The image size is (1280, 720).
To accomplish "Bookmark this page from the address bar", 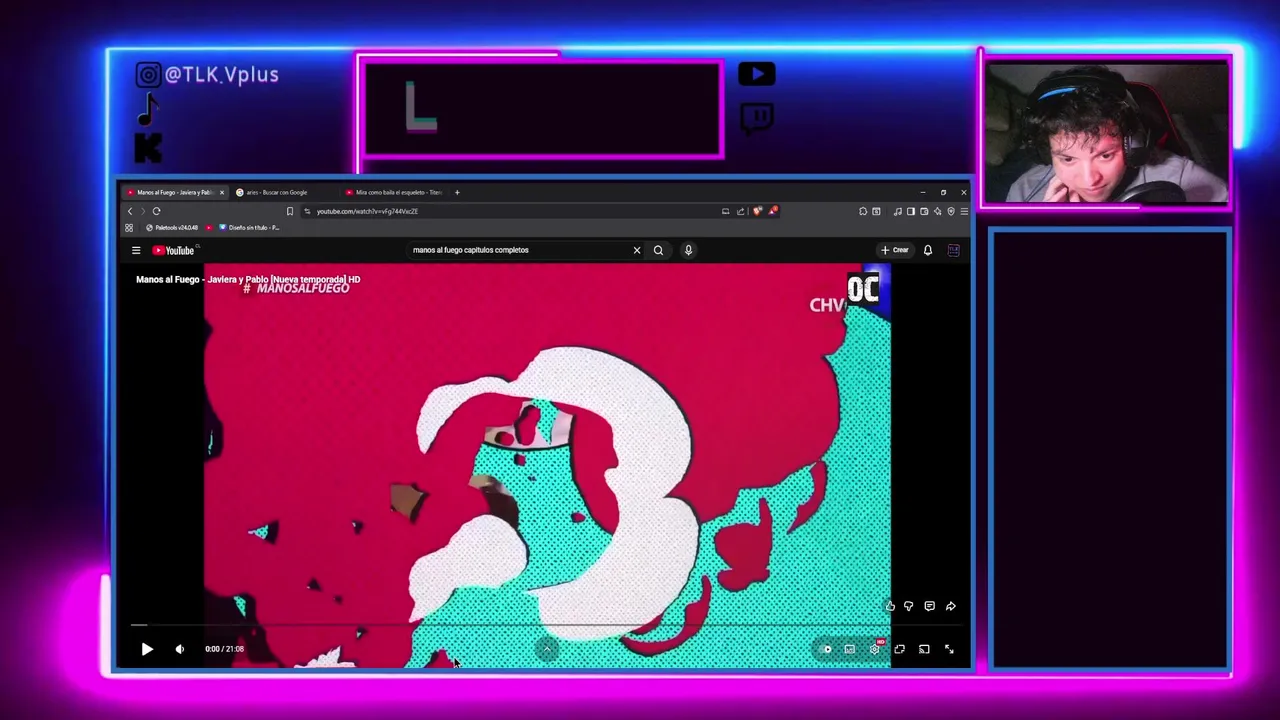I will (290, 211).
